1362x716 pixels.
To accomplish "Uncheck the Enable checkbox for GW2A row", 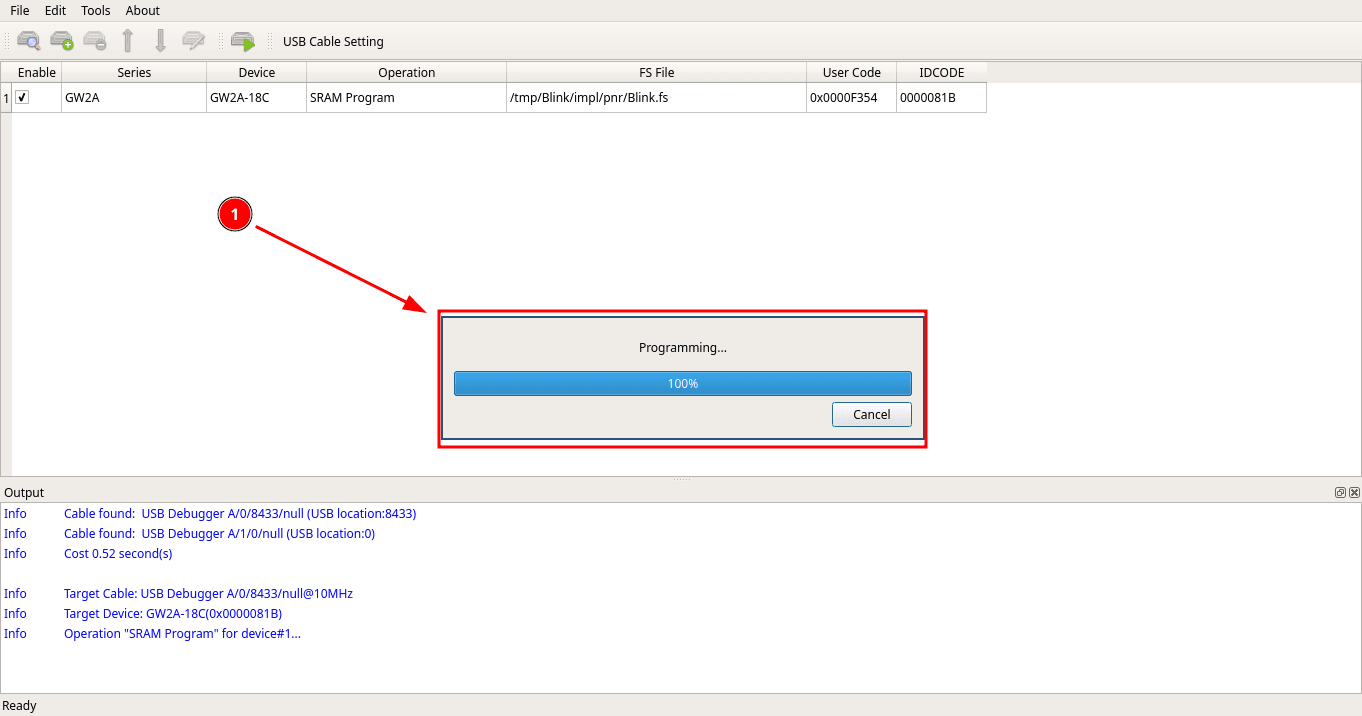I will [22, 97].
